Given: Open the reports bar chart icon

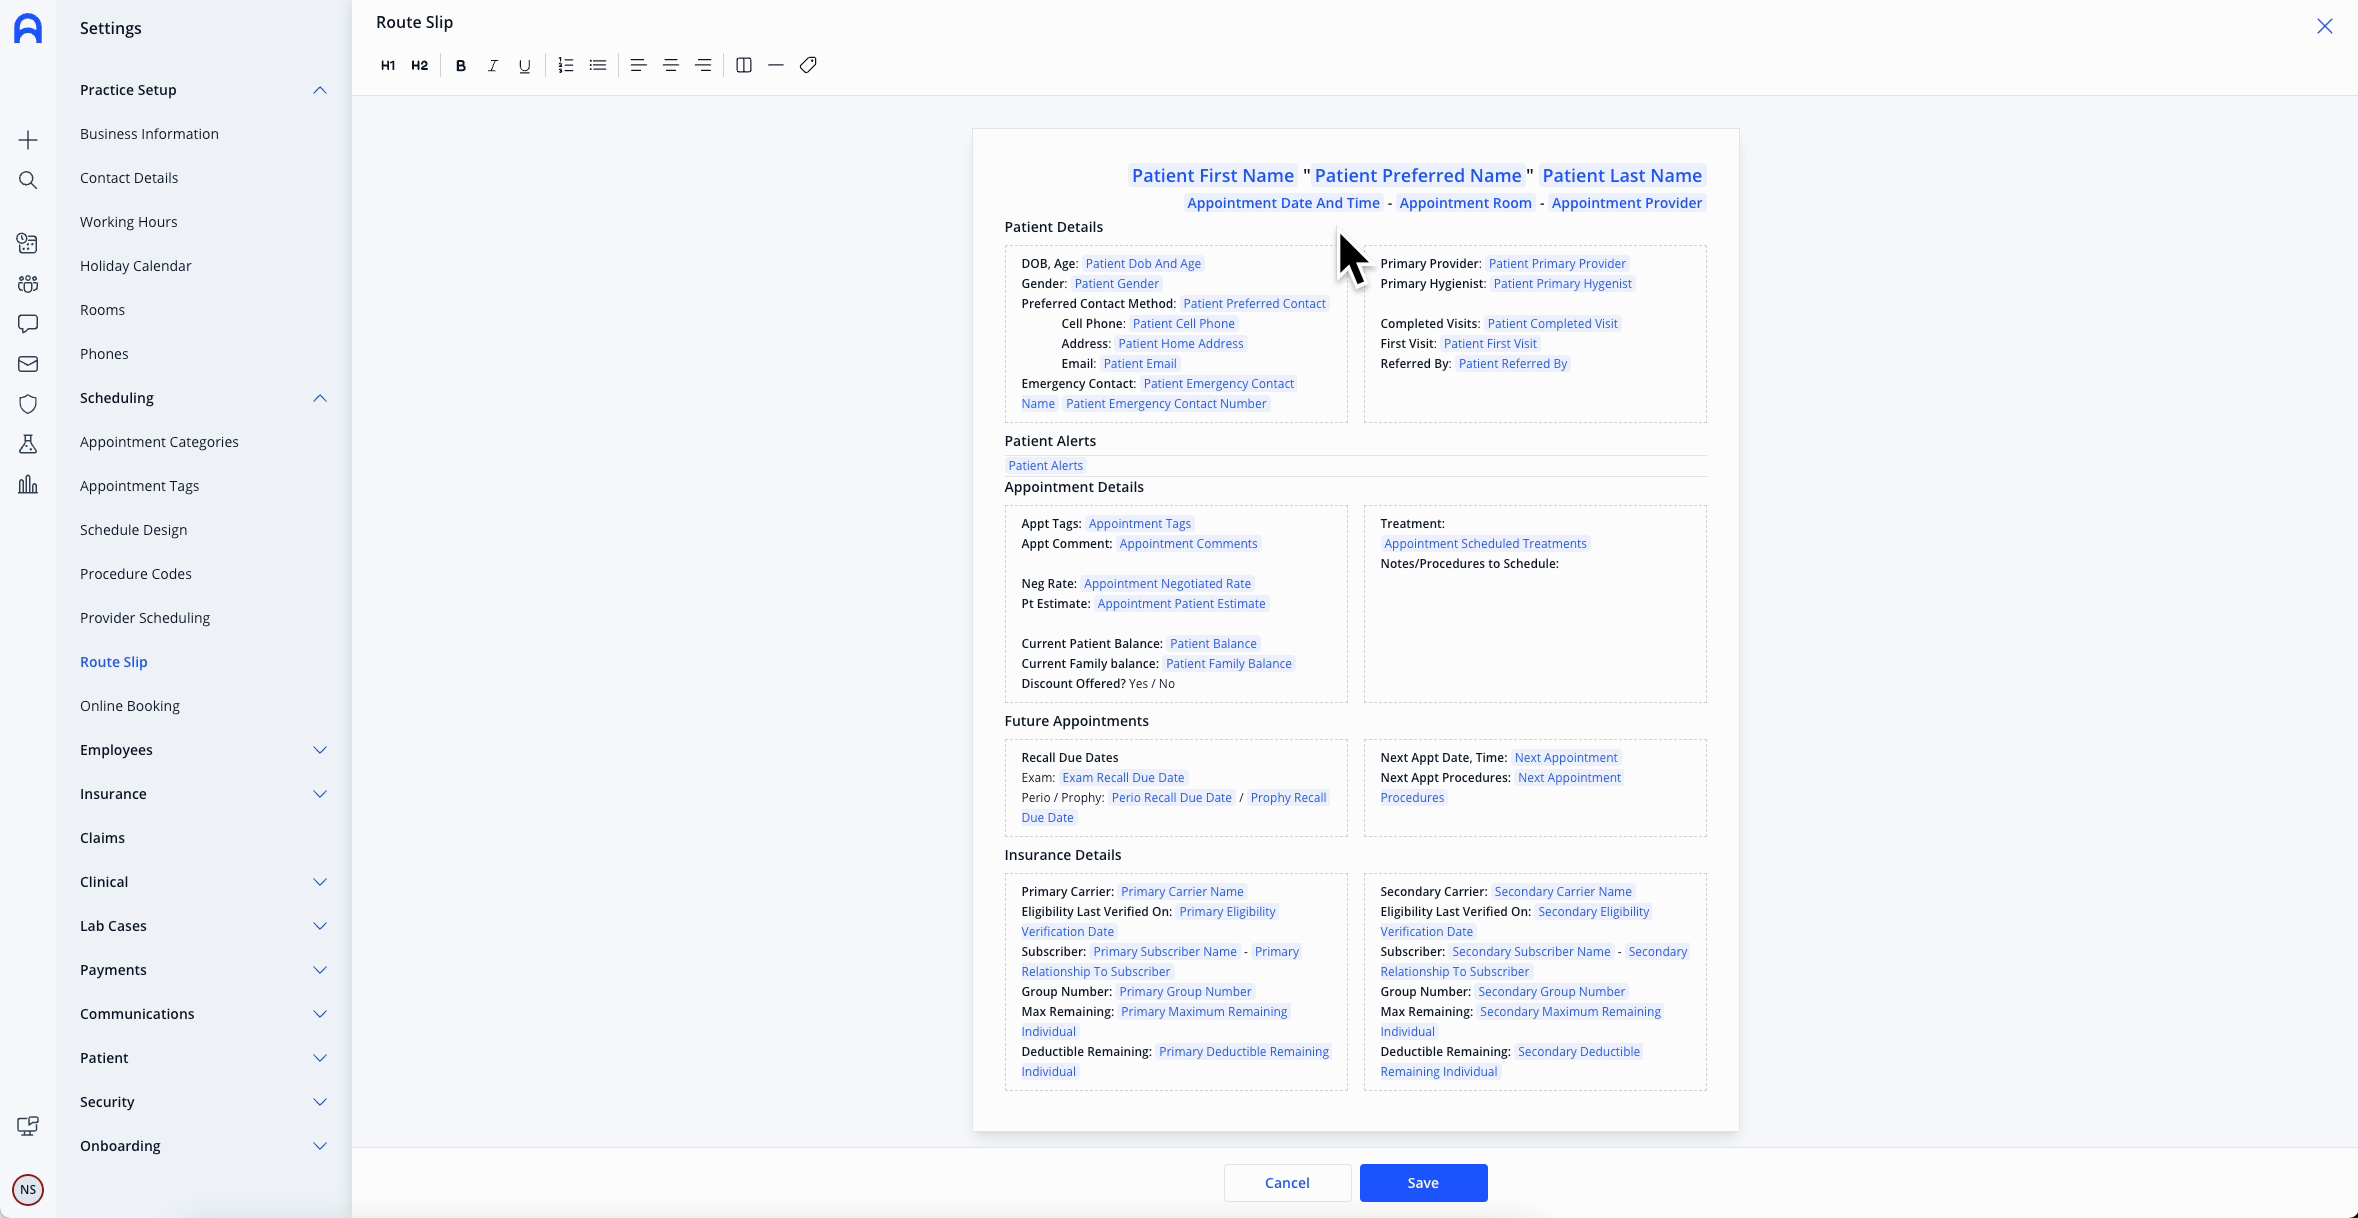Looking at the screenshot, I should [x=28, y=484].
